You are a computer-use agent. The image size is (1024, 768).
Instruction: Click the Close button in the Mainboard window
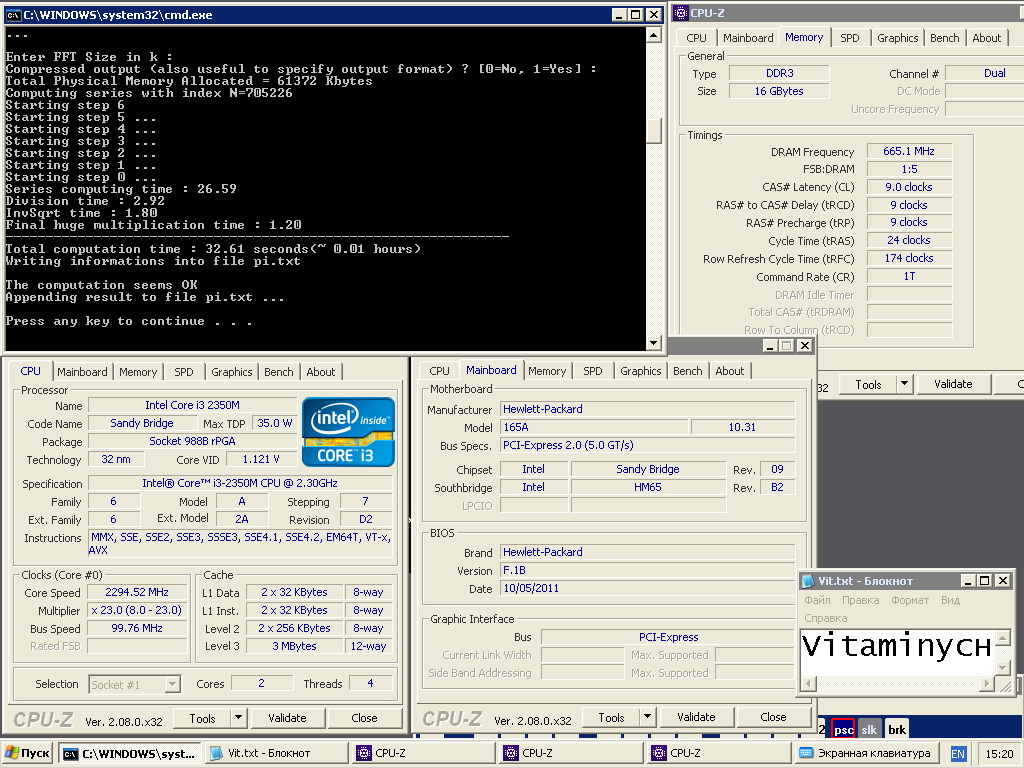773,717
